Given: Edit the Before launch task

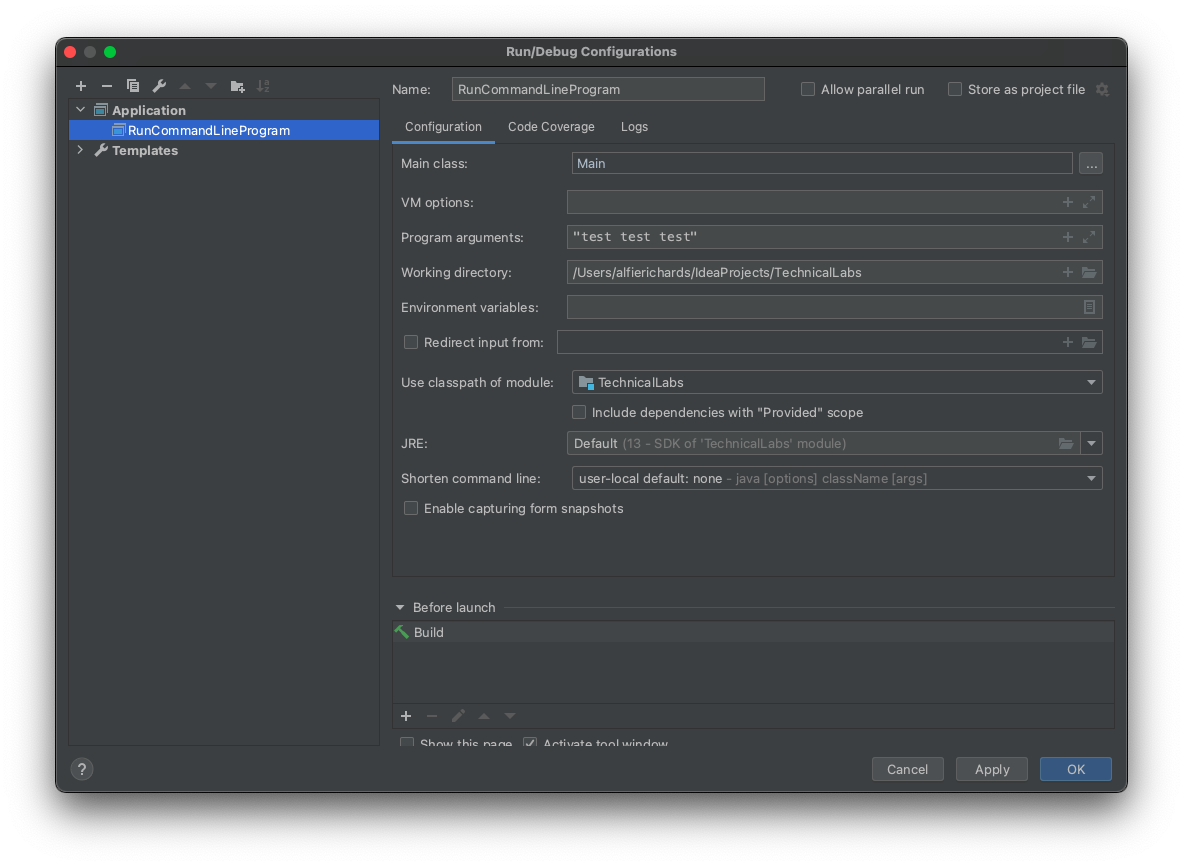Looking at the screenshot, I should point(458,716).
